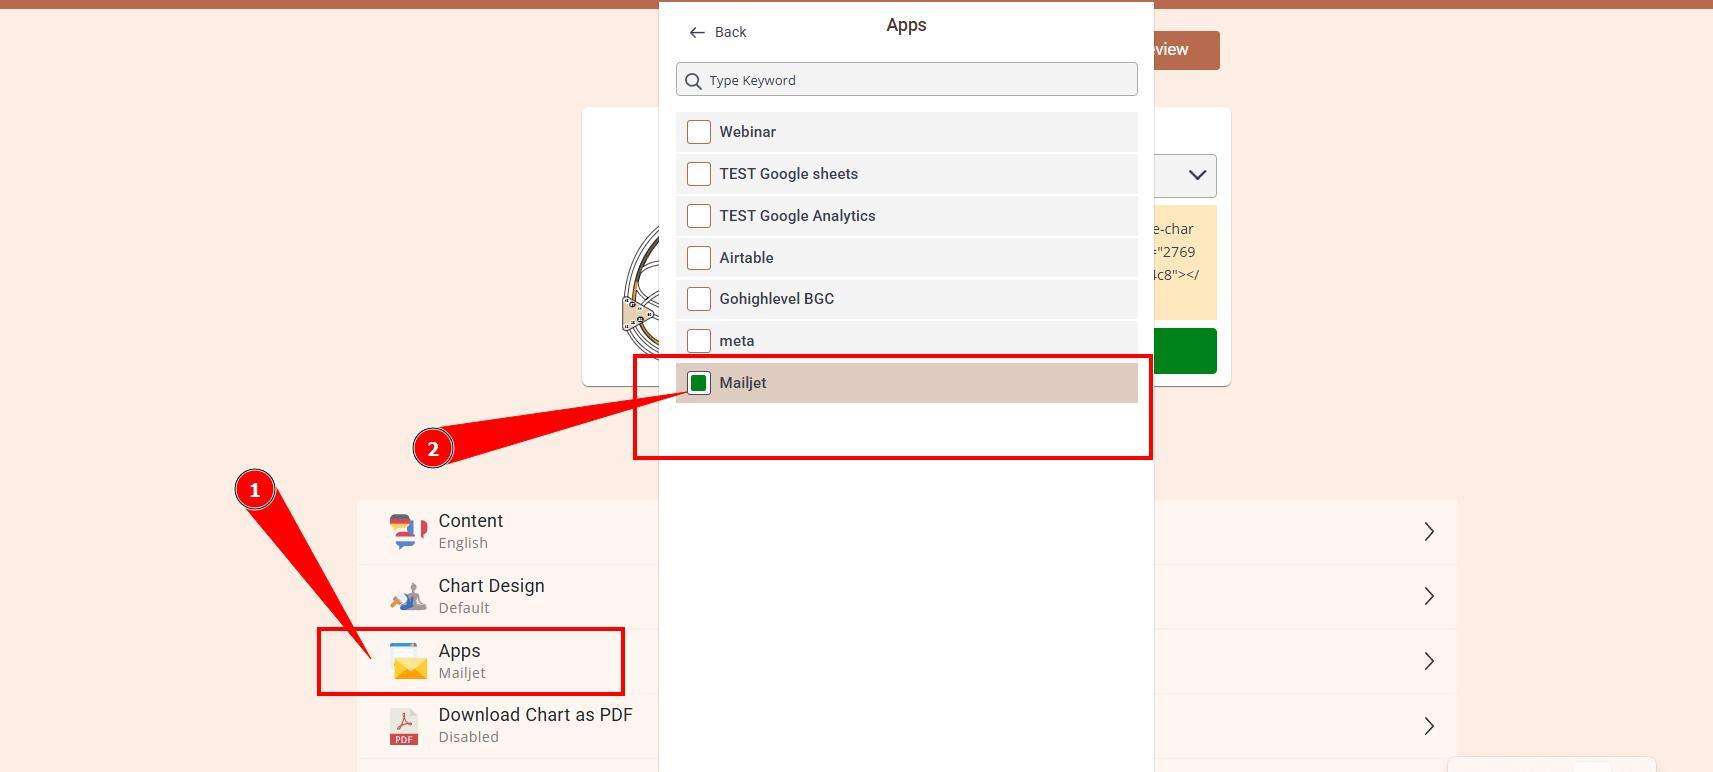Toggle the meta app checkbox
This screenshot has width=1713, height=772.
coord(699,341)
